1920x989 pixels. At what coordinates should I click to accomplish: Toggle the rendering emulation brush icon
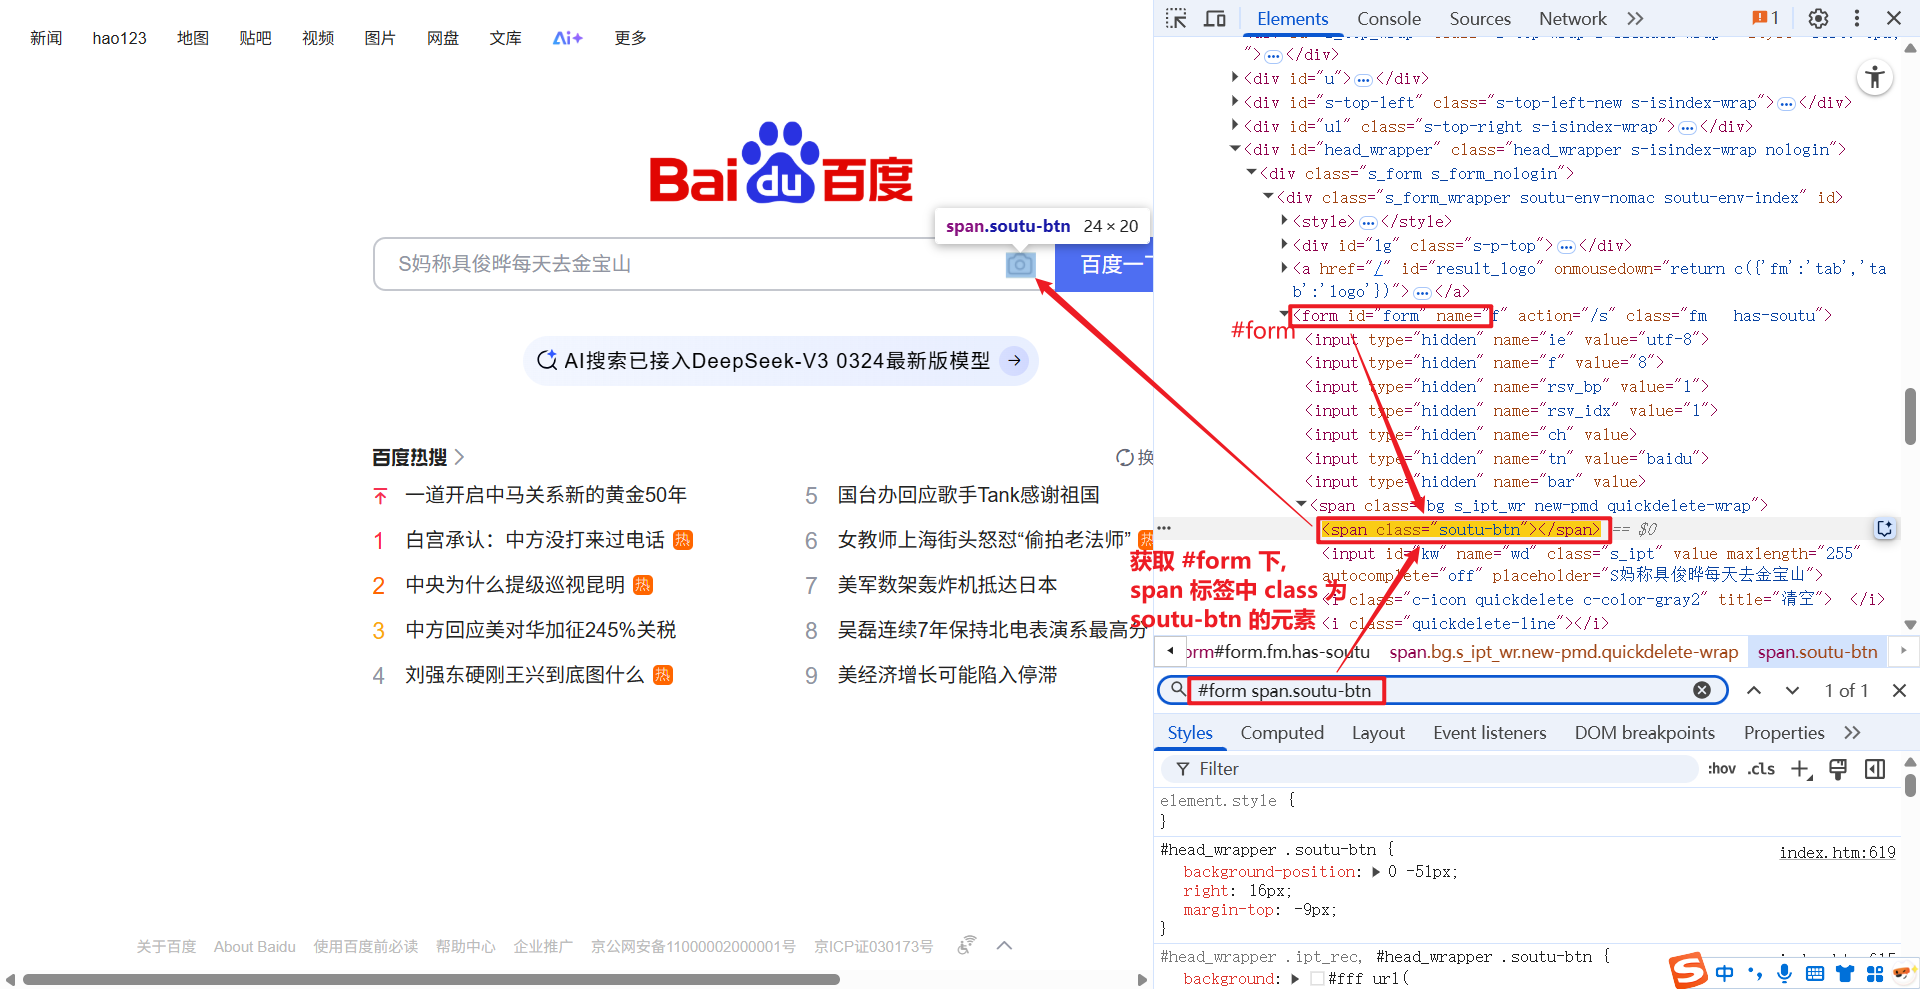point(1838,768)
